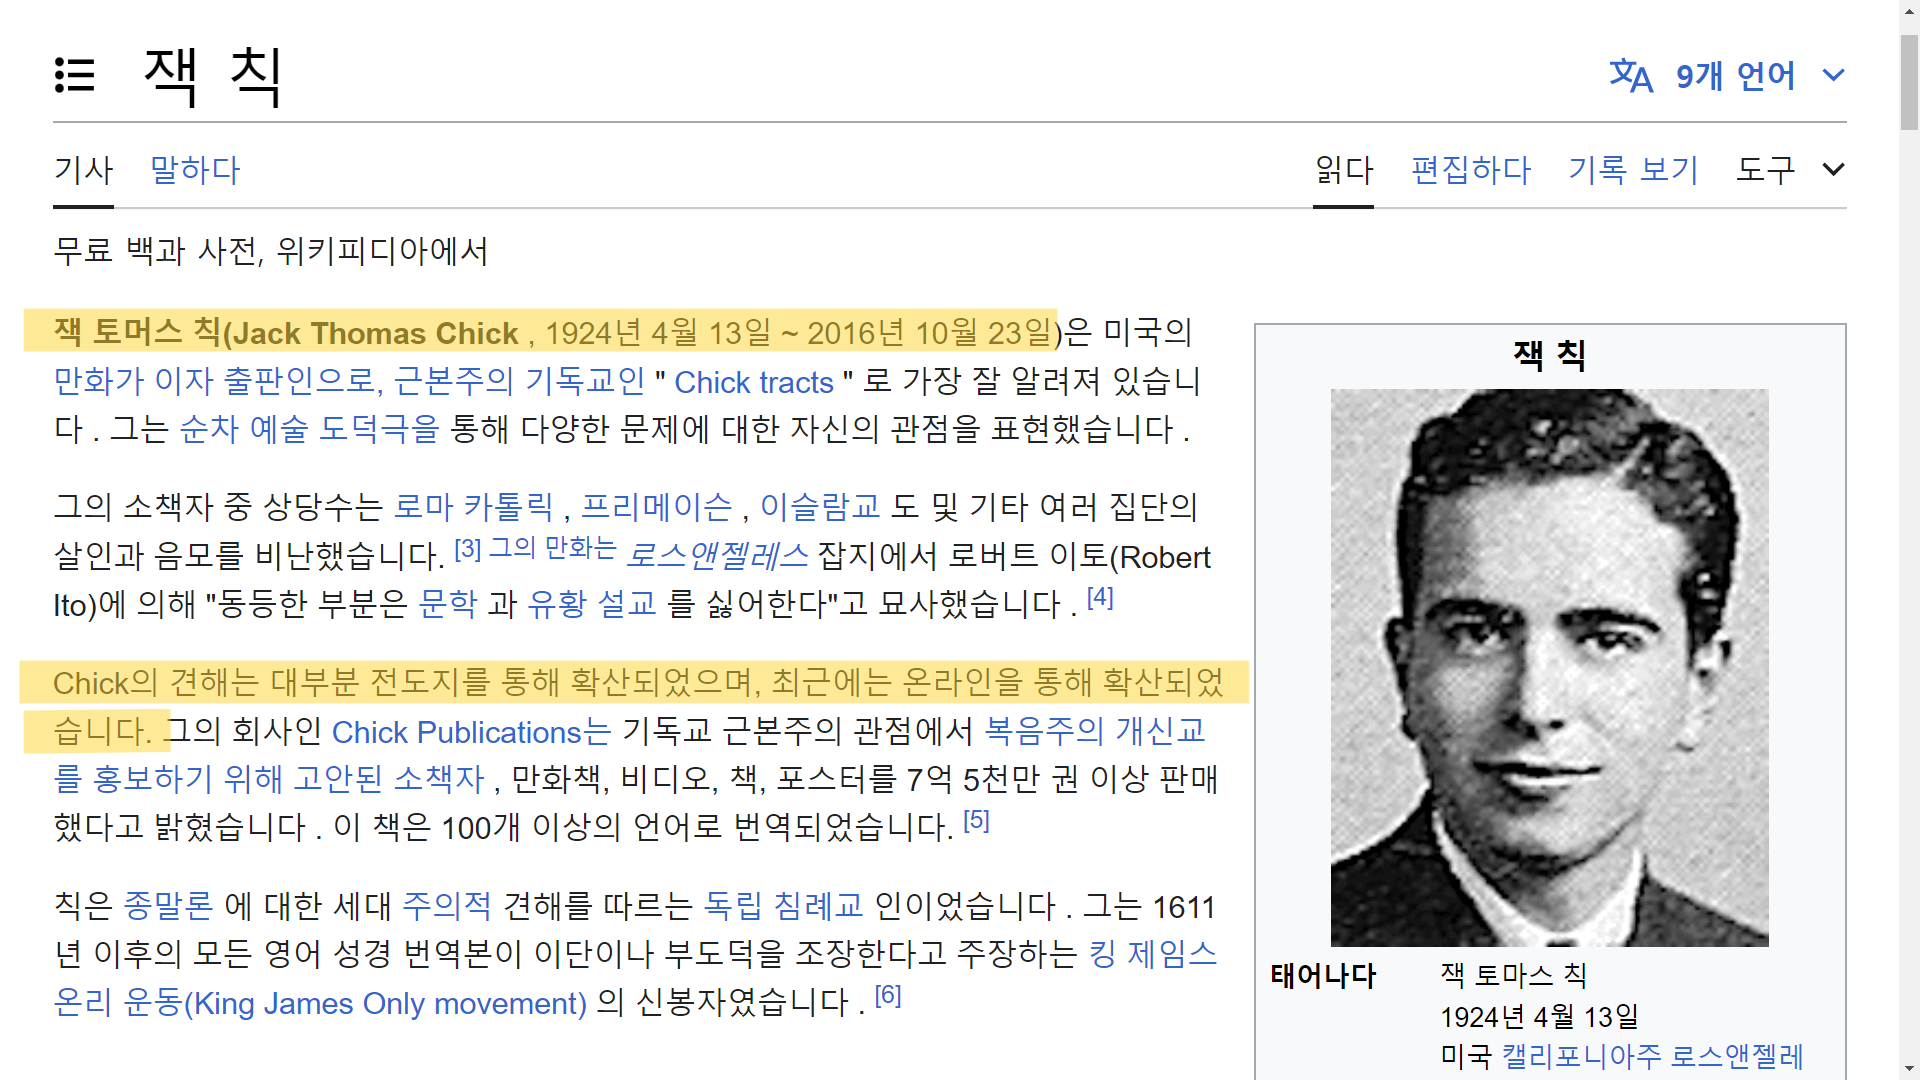This screenshot has height=1080, width=1920.
Task: Open the 순차 예술 link
Action: coord(244,429)
